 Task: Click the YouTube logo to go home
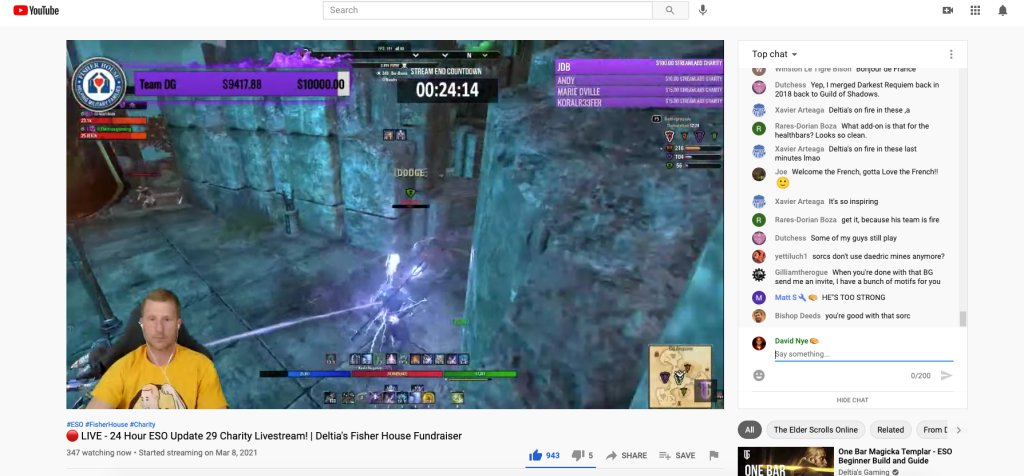[x=36, y=10]
